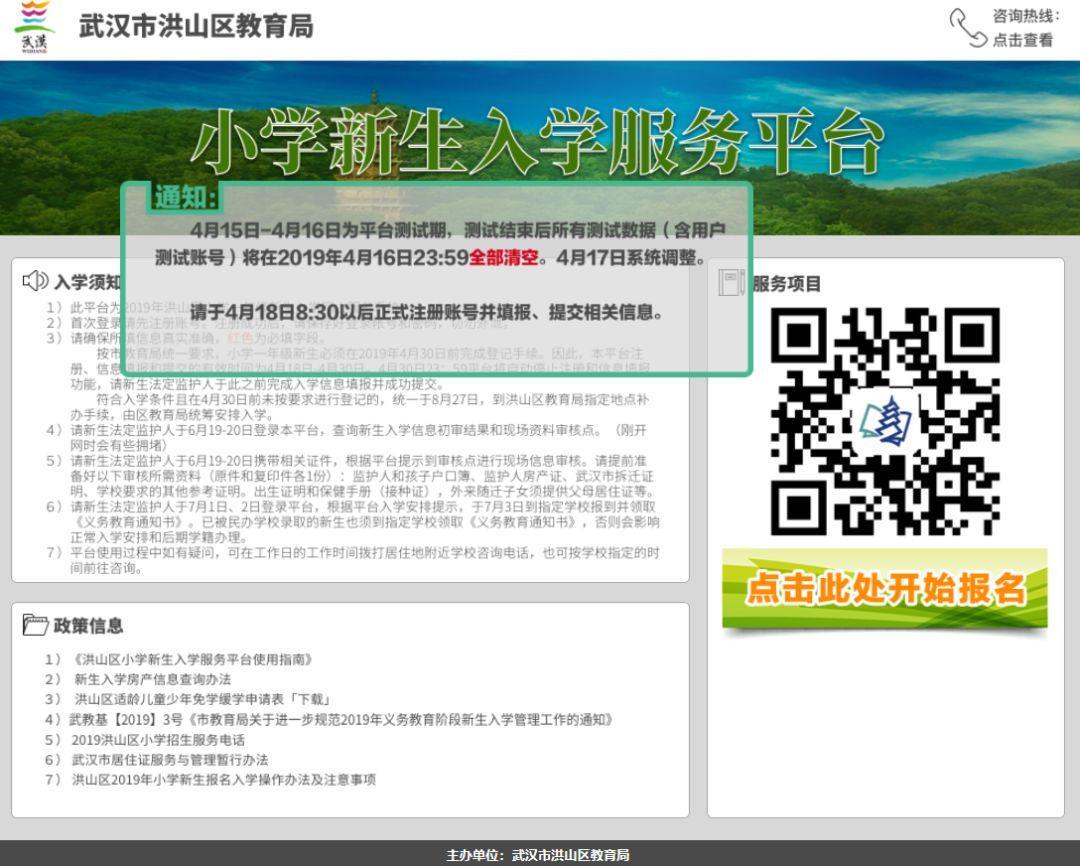
Task: Click the 服务项目 section heading
Action: pos(787,284)
